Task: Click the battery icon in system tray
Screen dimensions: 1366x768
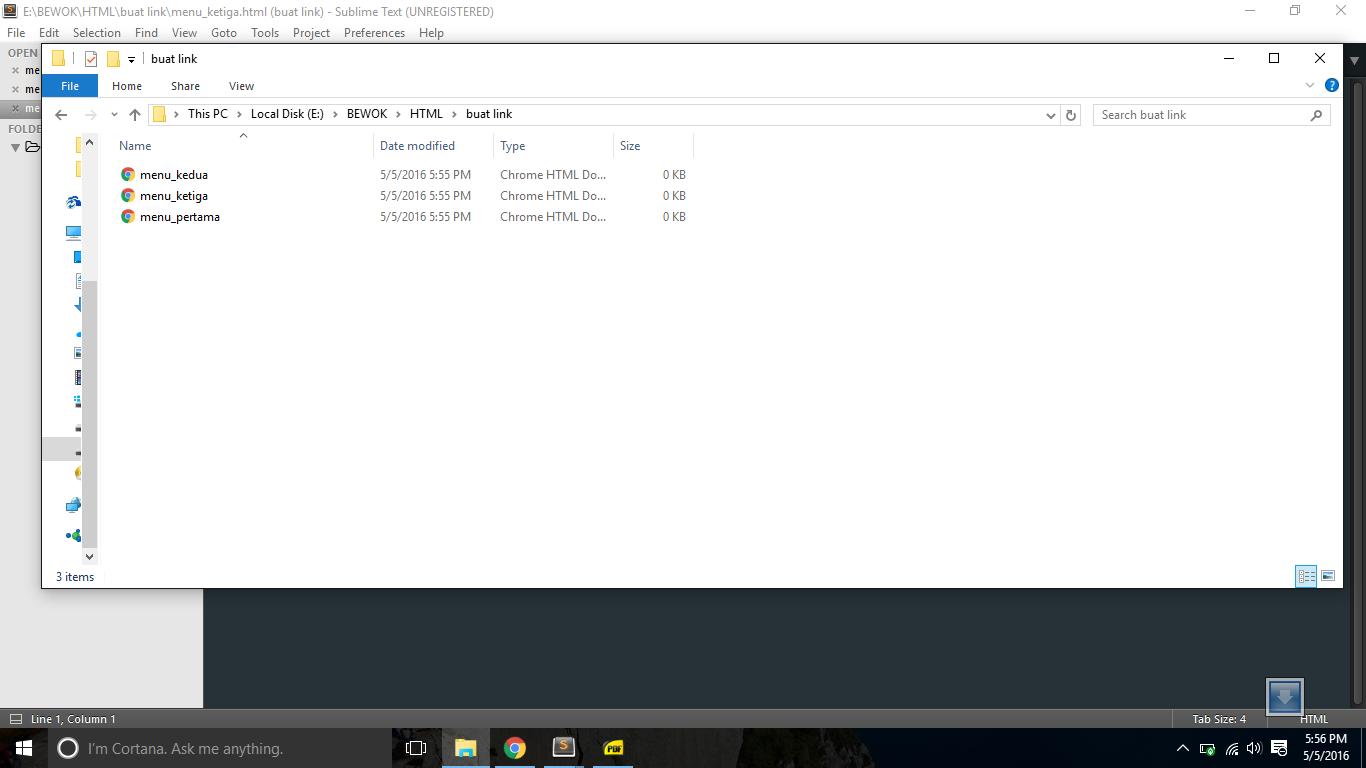Action: click(1208, 748)
